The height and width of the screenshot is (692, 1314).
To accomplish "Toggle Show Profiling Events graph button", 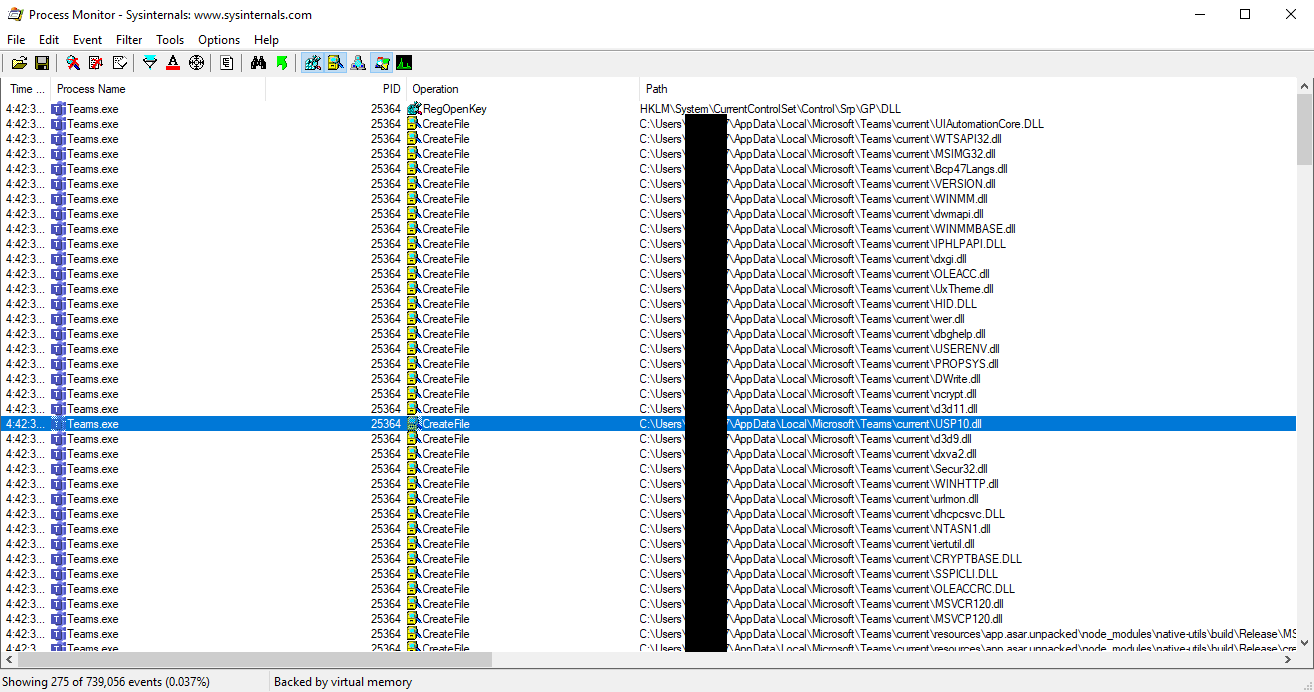I will 404,63.
